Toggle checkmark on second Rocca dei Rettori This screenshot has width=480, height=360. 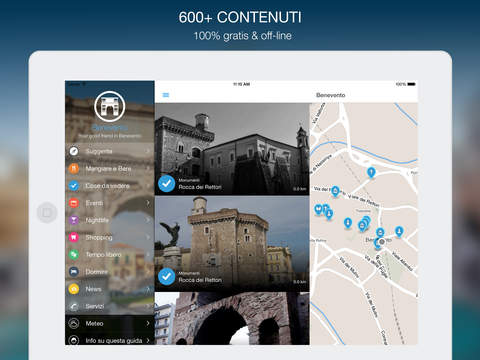tap(167, 276)
